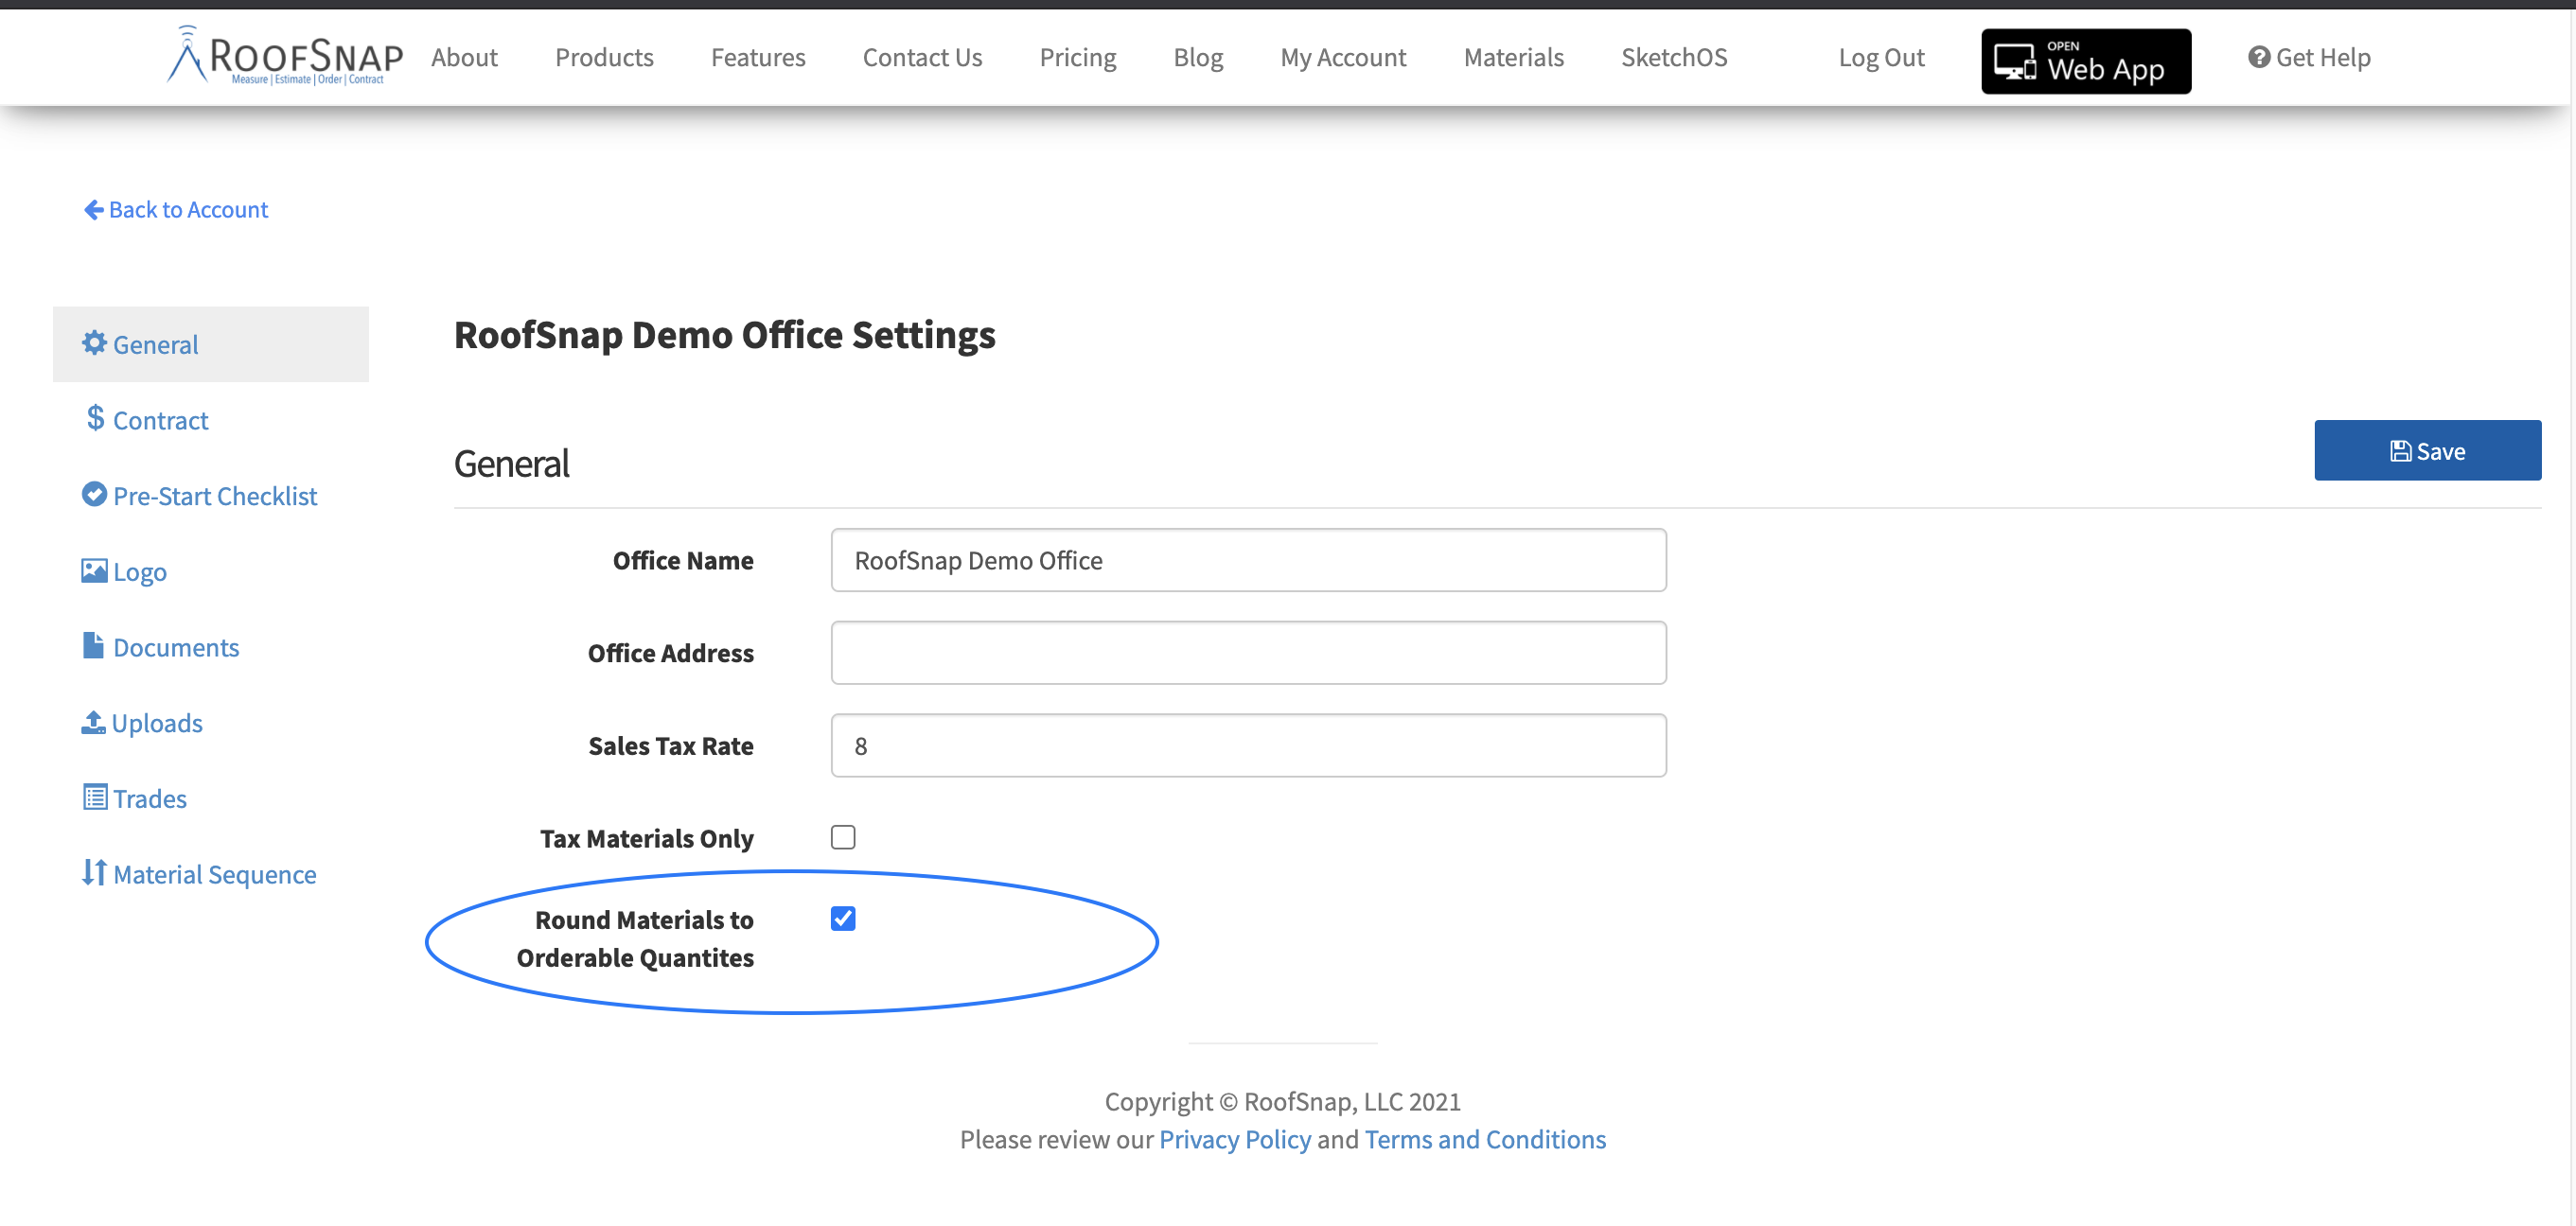Screen dimensions: 2576x1226
Task: Select the Contract settings tab
Action: (x=211, y=420)
